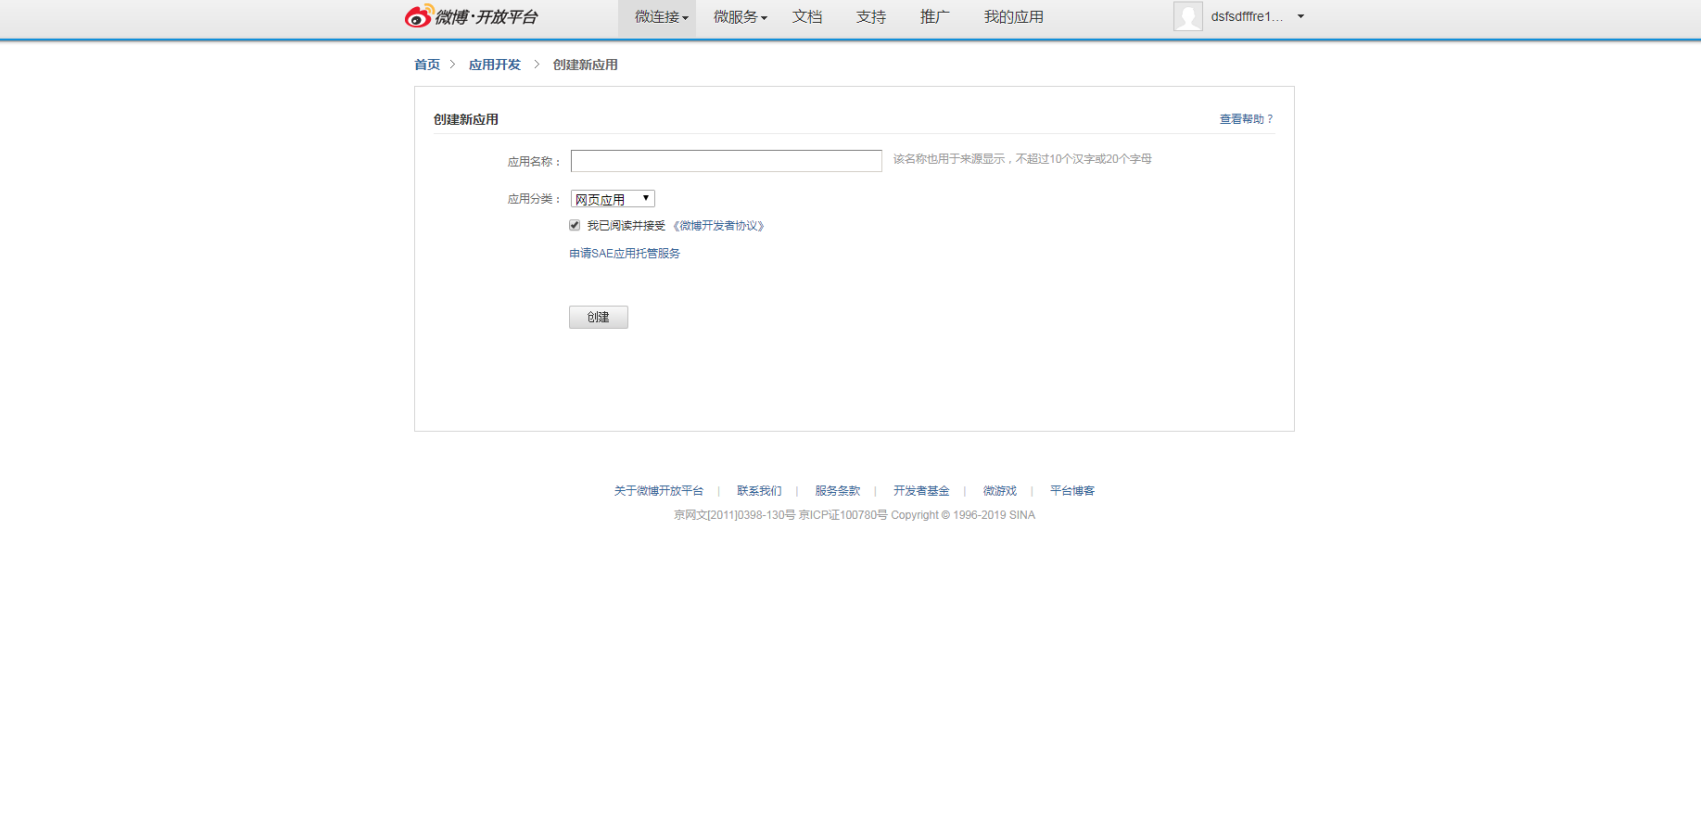This screenshot has height=838, width=1701.
Task: Toggle the developer agreement checkbox
Action: pyautogui.click(x=575, y=226)
